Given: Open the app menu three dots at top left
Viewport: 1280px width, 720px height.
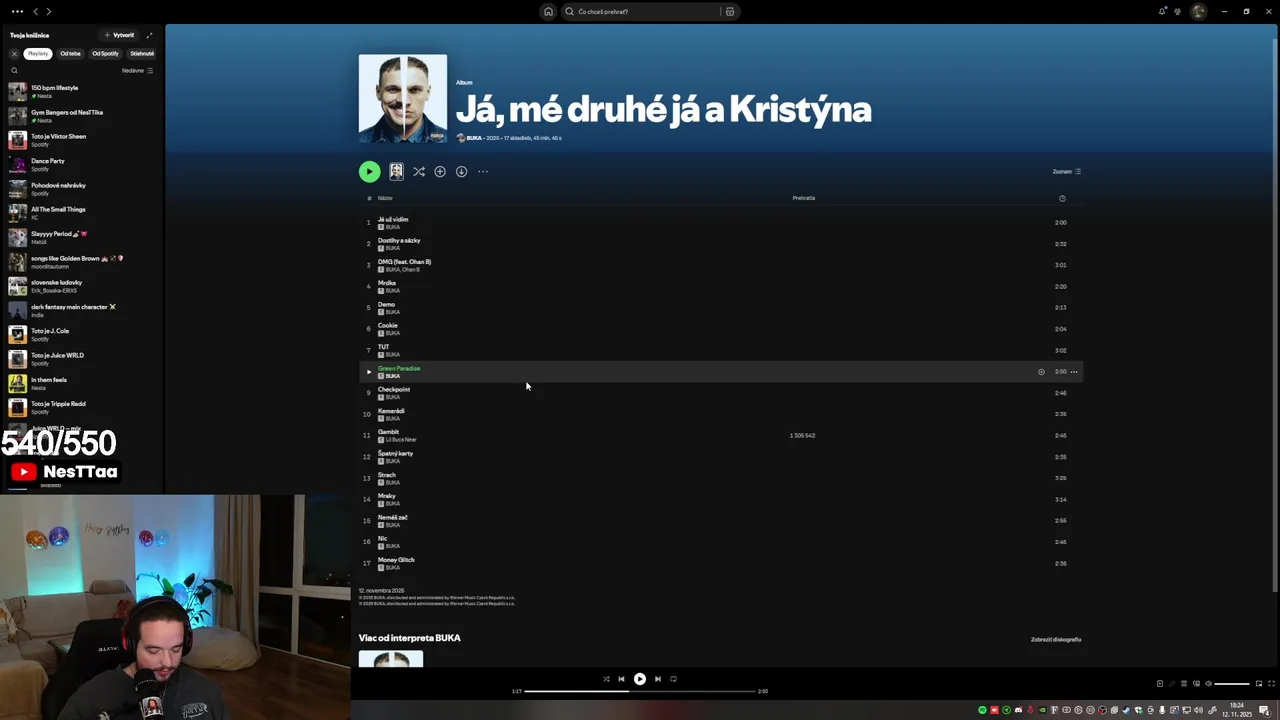Looking at the screenshot, I should click(17, 11).
